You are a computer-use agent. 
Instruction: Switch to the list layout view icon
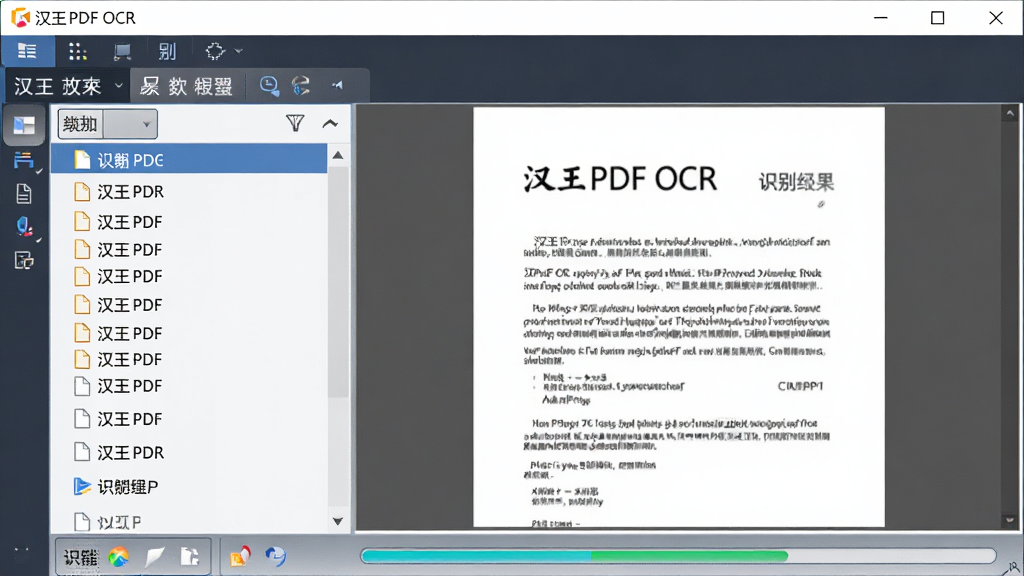point(27,51)
